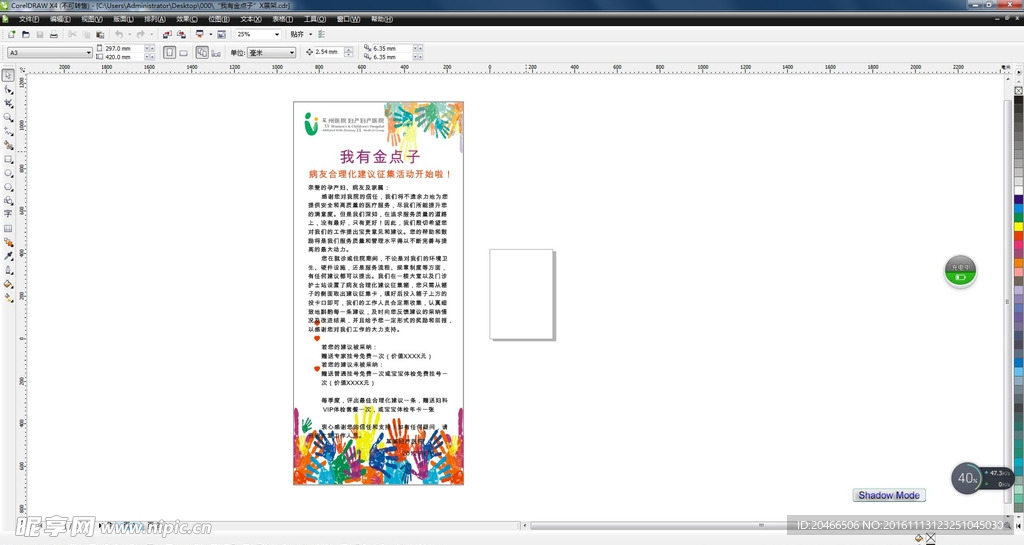Select the Text tool (字)
The height and width of the screenshot is (545, 1024).
(8, 214)
